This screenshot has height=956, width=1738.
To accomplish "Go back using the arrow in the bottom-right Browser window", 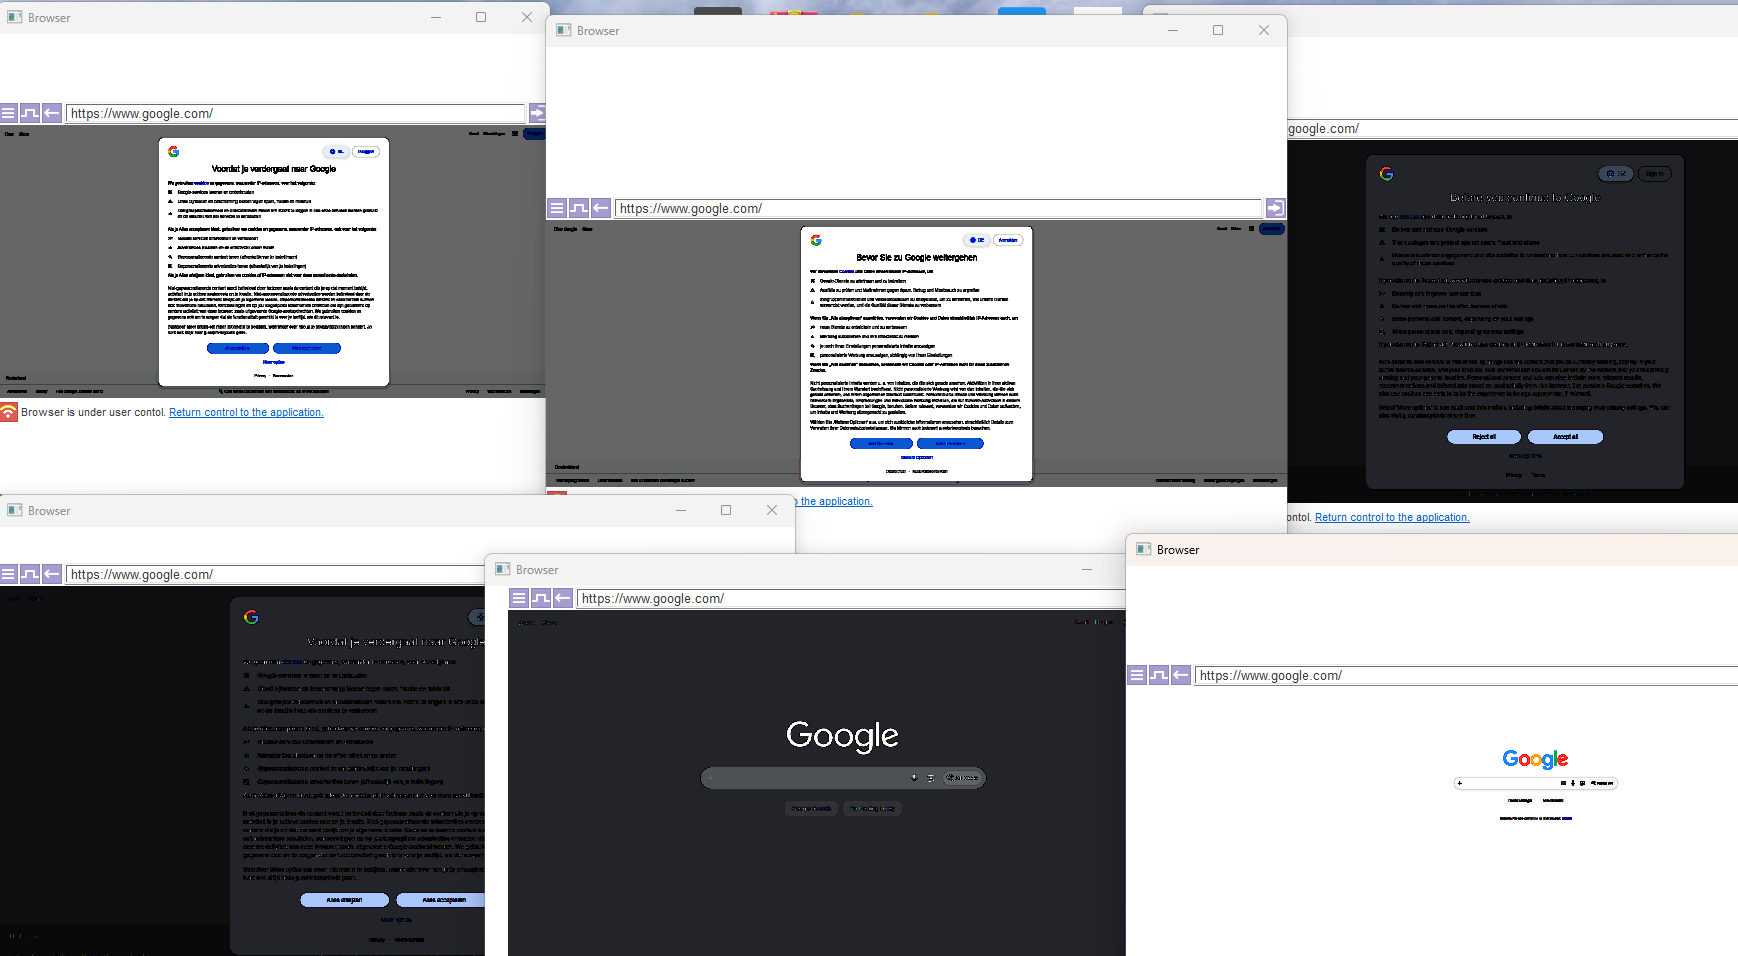I will coord(1181,675).
